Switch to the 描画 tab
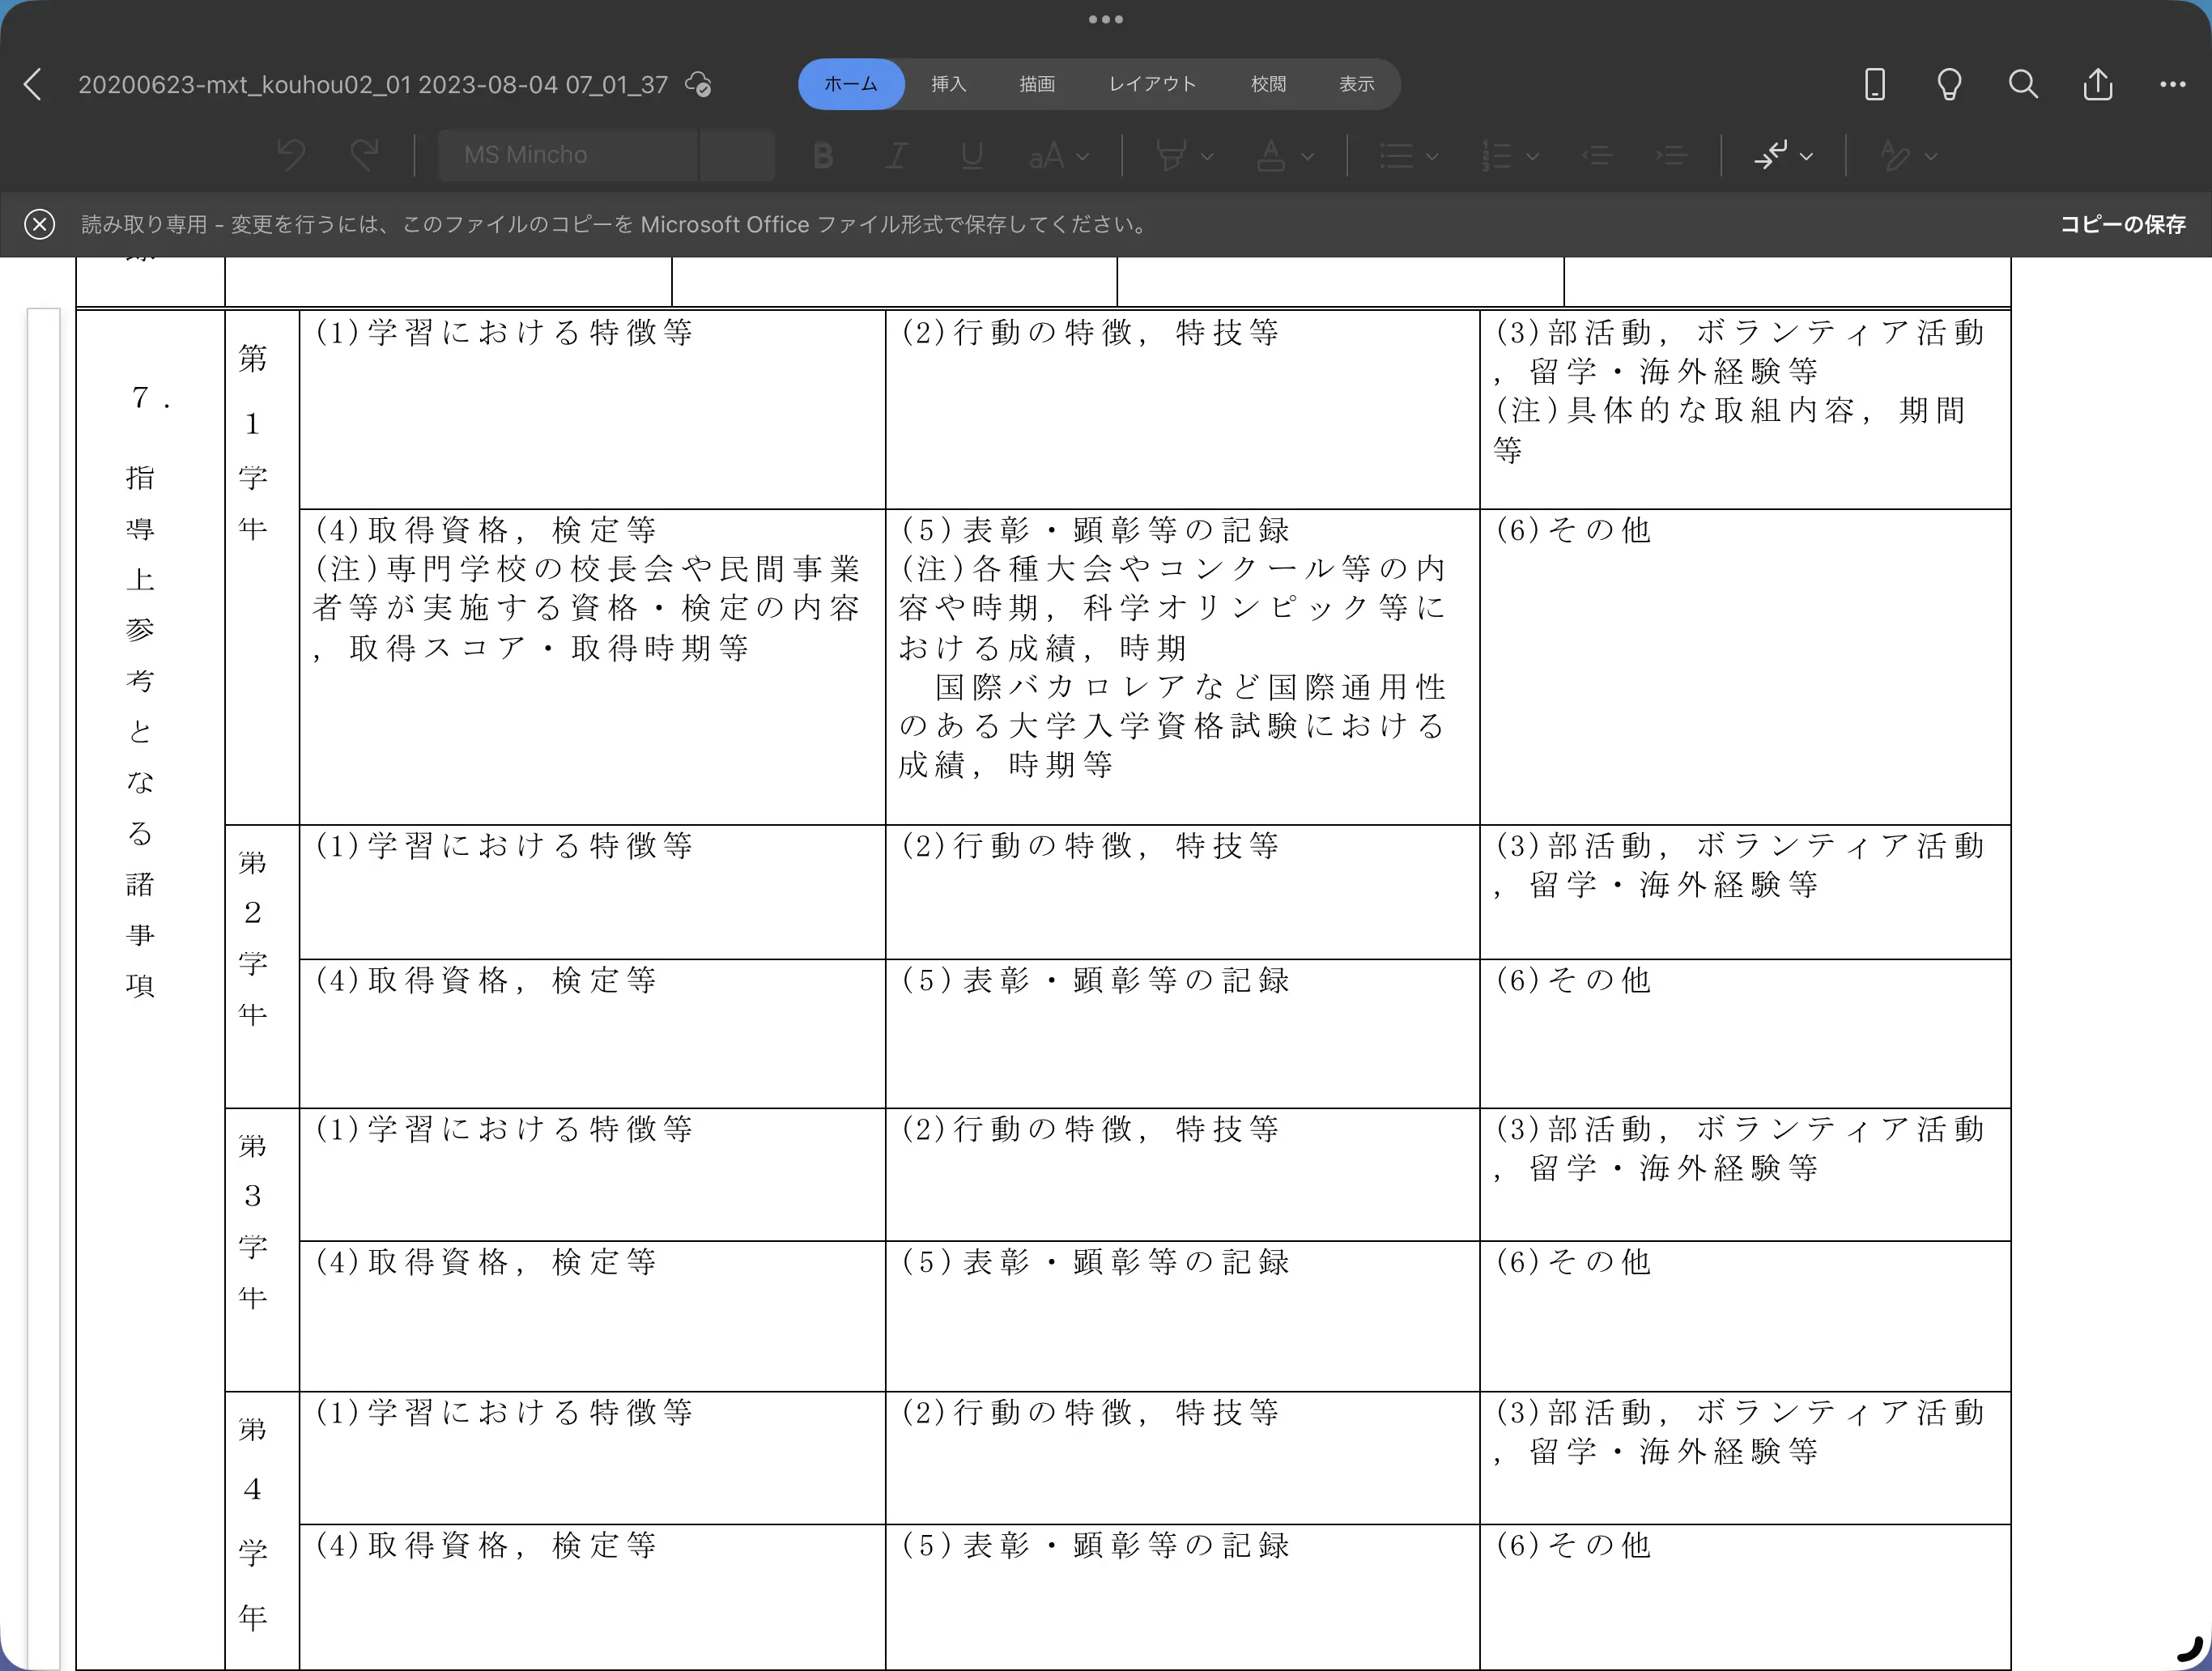Screen dimensions: 2212x1671 [x=1037, y=84]
